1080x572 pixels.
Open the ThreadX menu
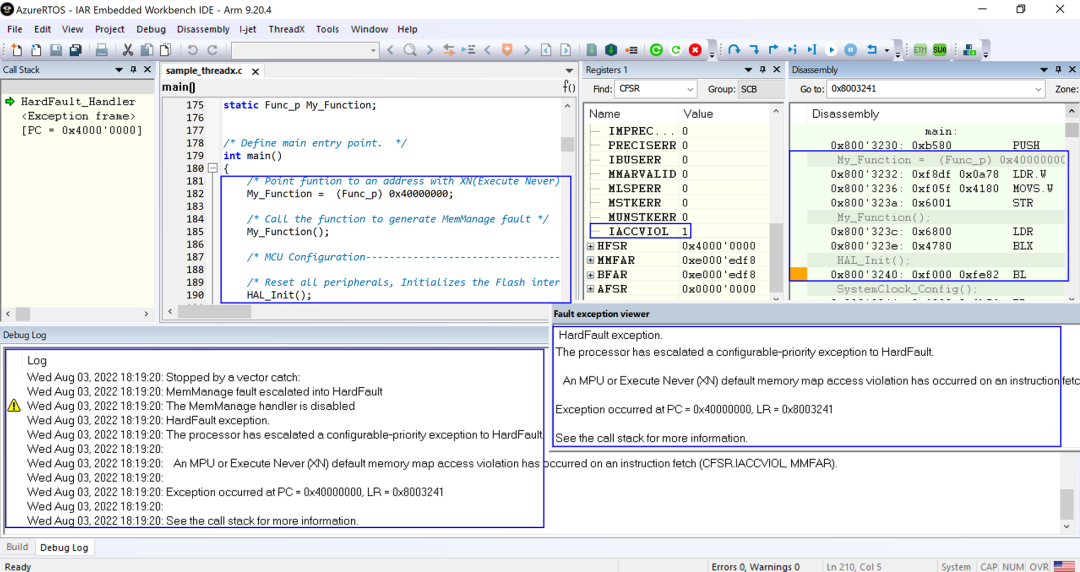[x=287, y=29]
